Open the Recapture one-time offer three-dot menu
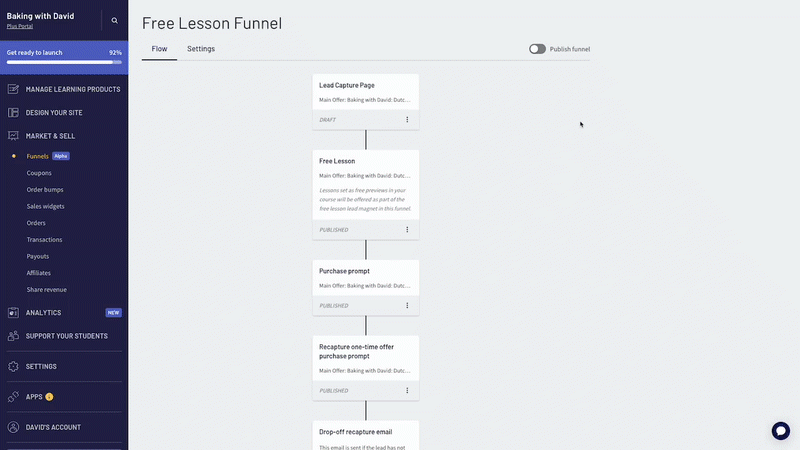This screenshot has height=450, width=800. coord(407,390)
